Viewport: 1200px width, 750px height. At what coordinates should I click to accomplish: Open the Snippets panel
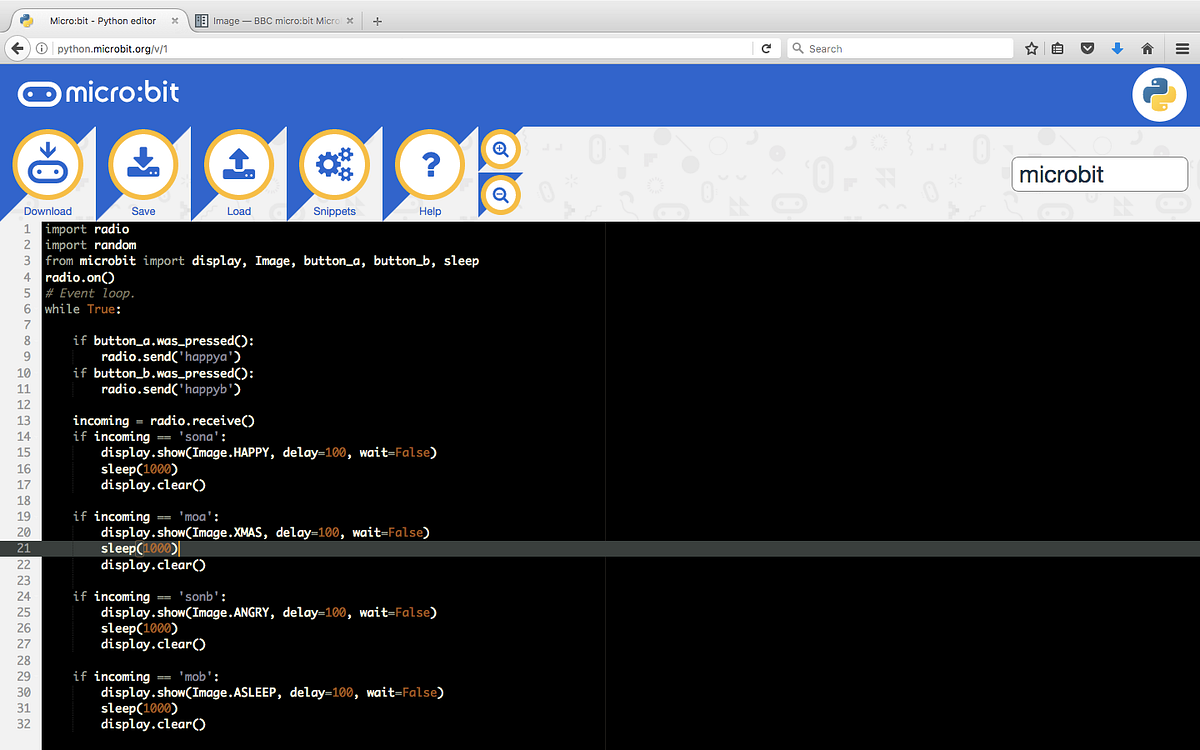click(x=334, y=163)
